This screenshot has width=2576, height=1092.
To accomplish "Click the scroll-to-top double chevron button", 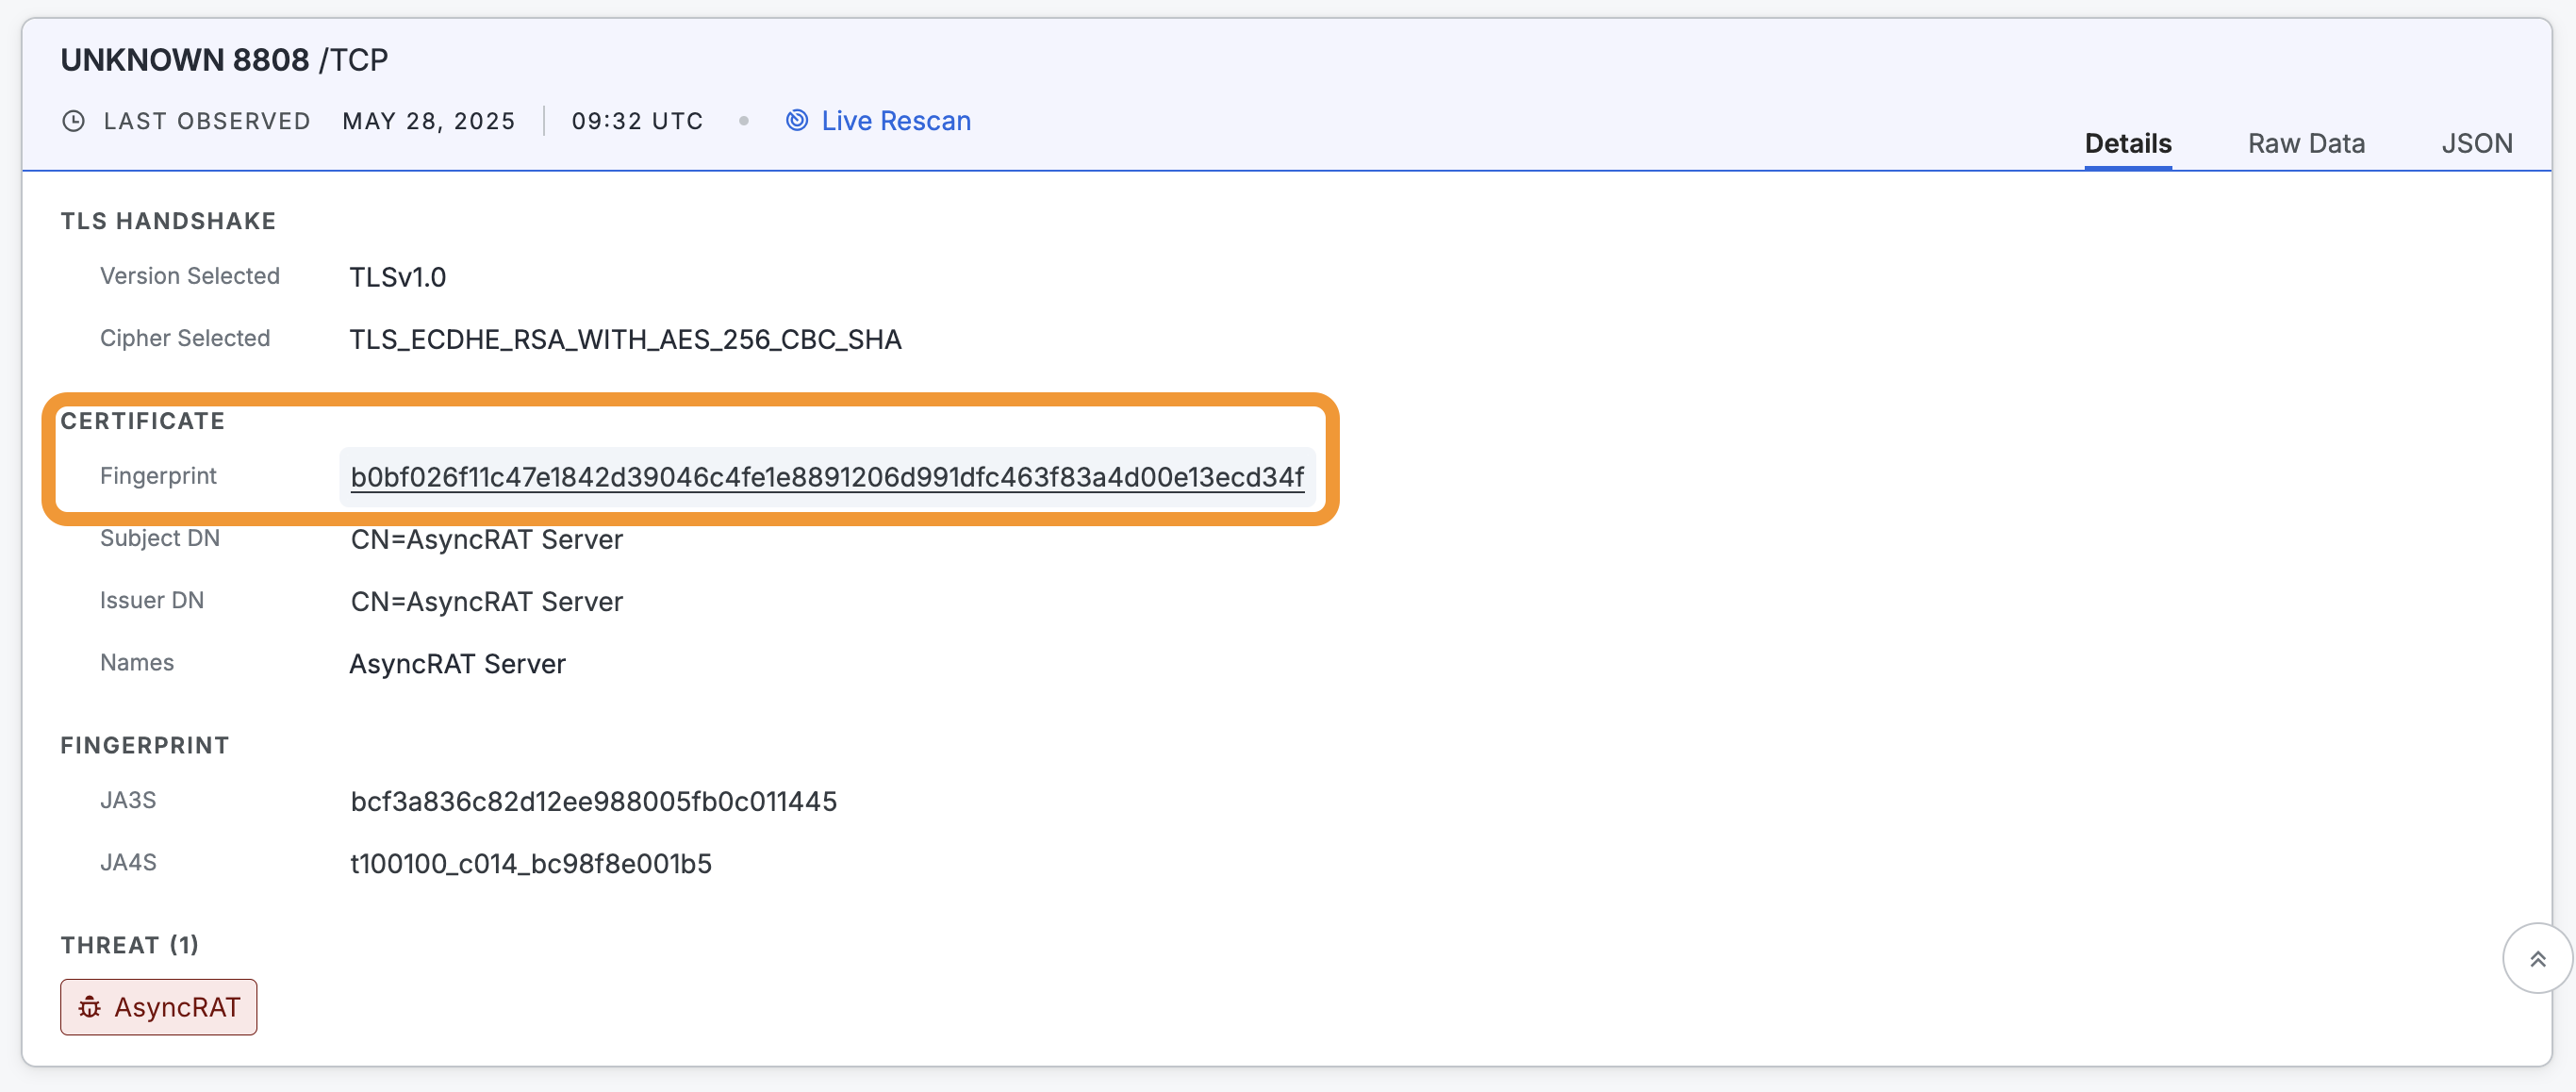I will [x=2536, y=959].
